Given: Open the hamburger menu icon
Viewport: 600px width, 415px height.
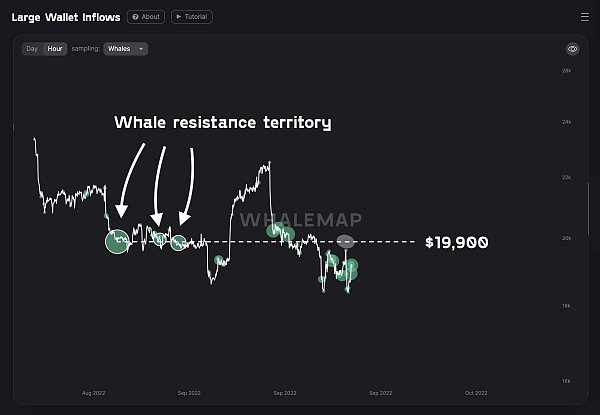Looking at the screenshot, I should pos(584,17).
